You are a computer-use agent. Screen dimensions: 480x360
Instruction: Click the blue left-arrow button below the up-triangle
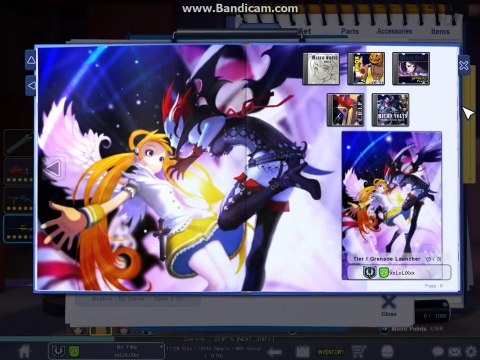(x=30, y=86)
